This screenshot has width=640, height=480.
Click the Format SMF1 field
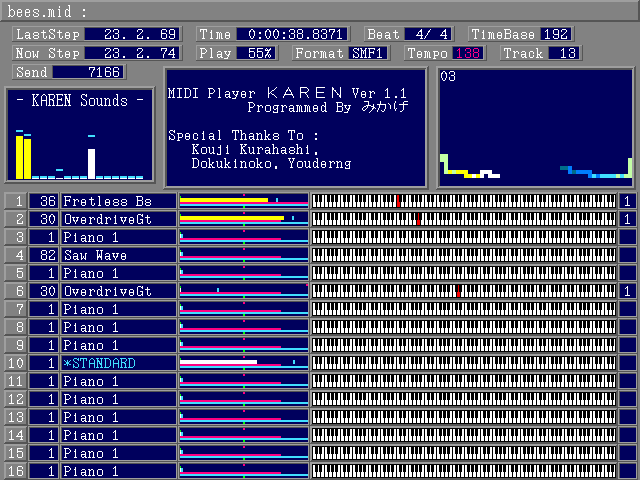(x=370, y=53)
